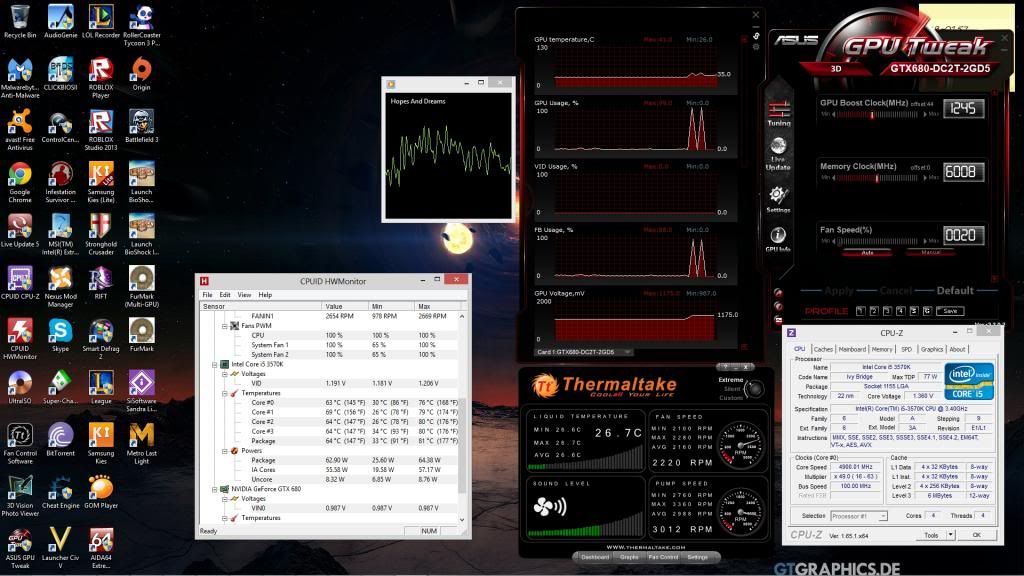Open the GPU card selector dropdown
The width and height of the screenshot is (1024, 576).
tap(584, 352)
